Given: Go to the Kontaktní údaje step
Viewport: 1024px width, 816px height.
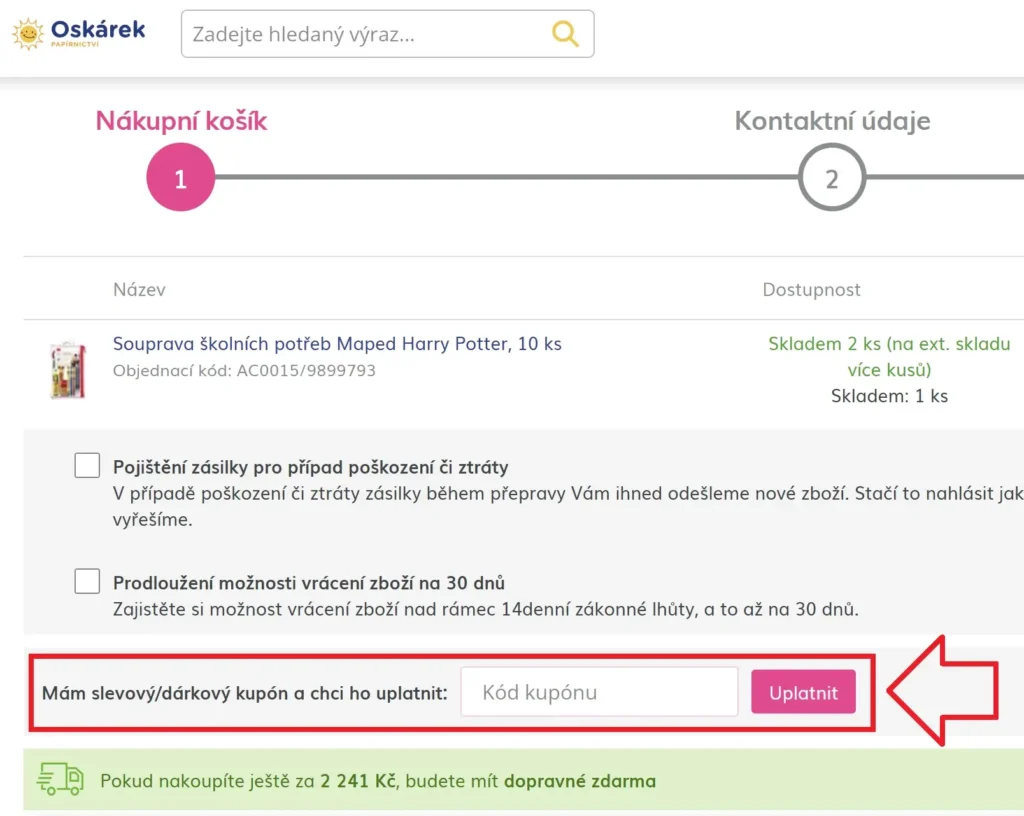Looking at the screenshot, I should tap(832, 121).
